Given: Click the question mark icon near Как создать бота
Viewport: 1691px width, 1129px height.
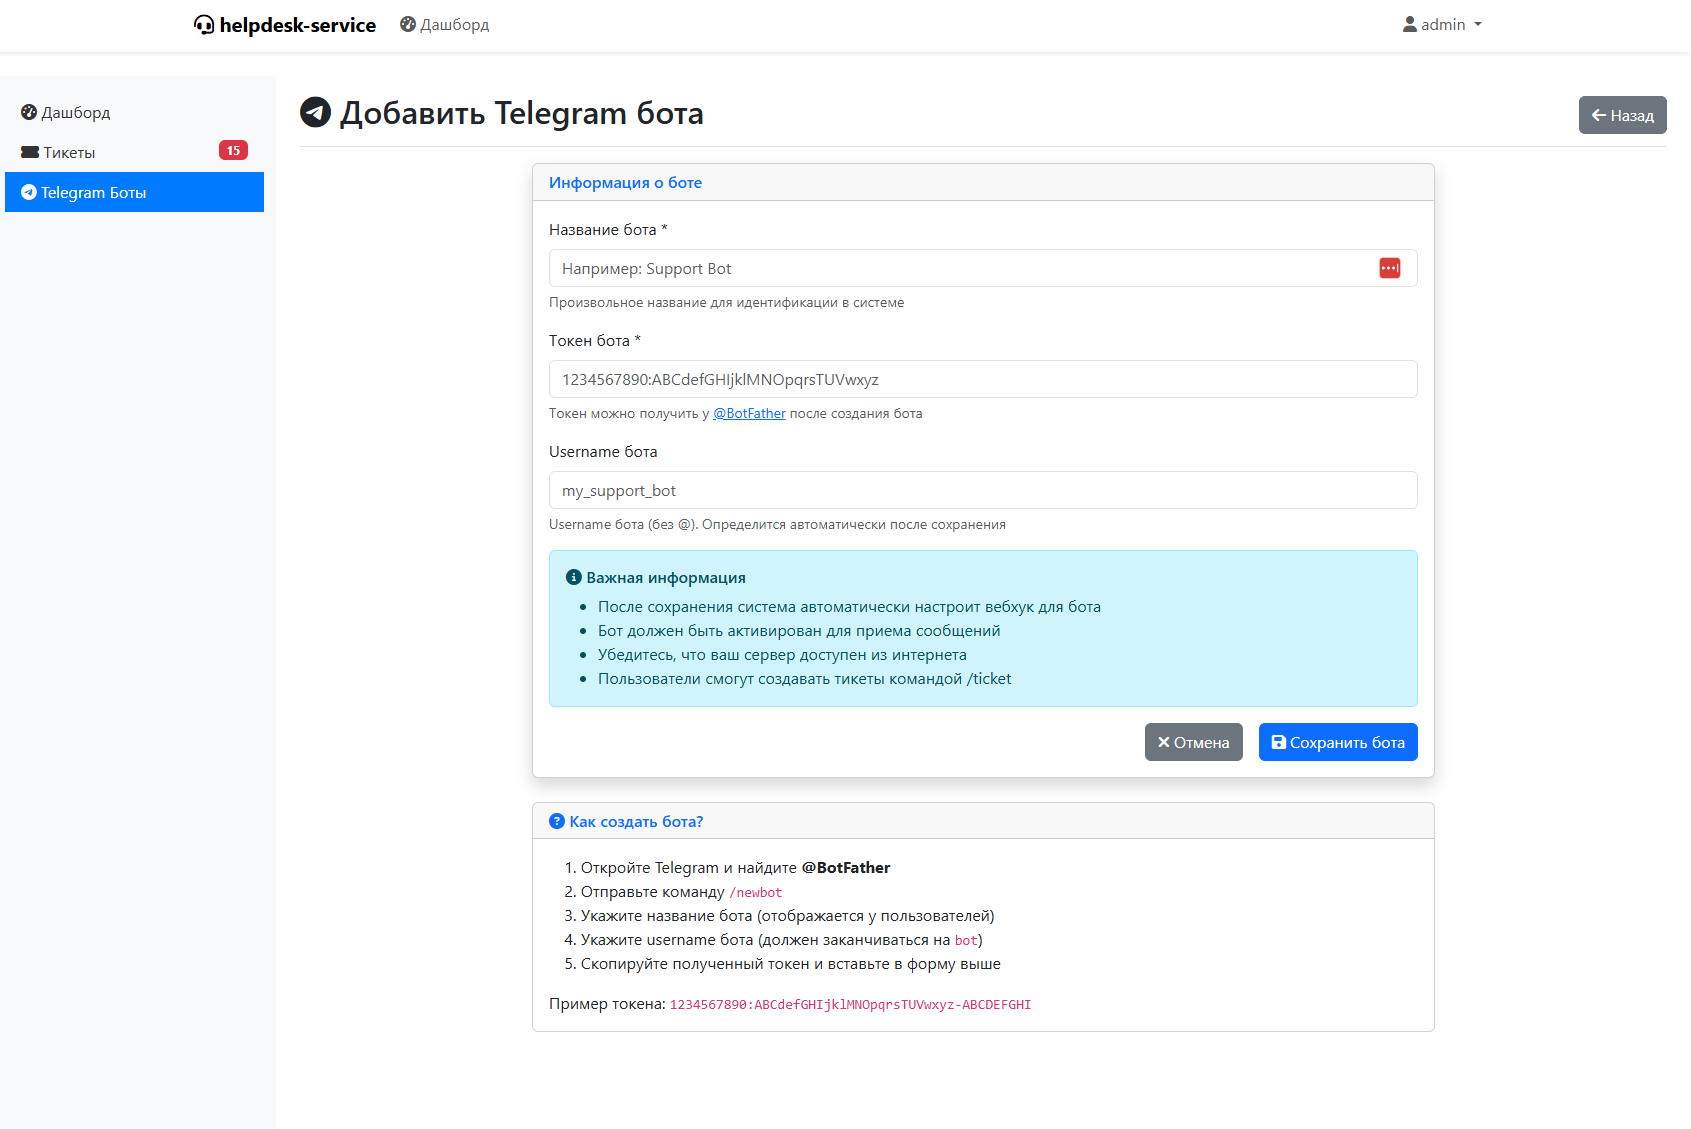Looking at the screenshot, I should (x=557, y=821).
